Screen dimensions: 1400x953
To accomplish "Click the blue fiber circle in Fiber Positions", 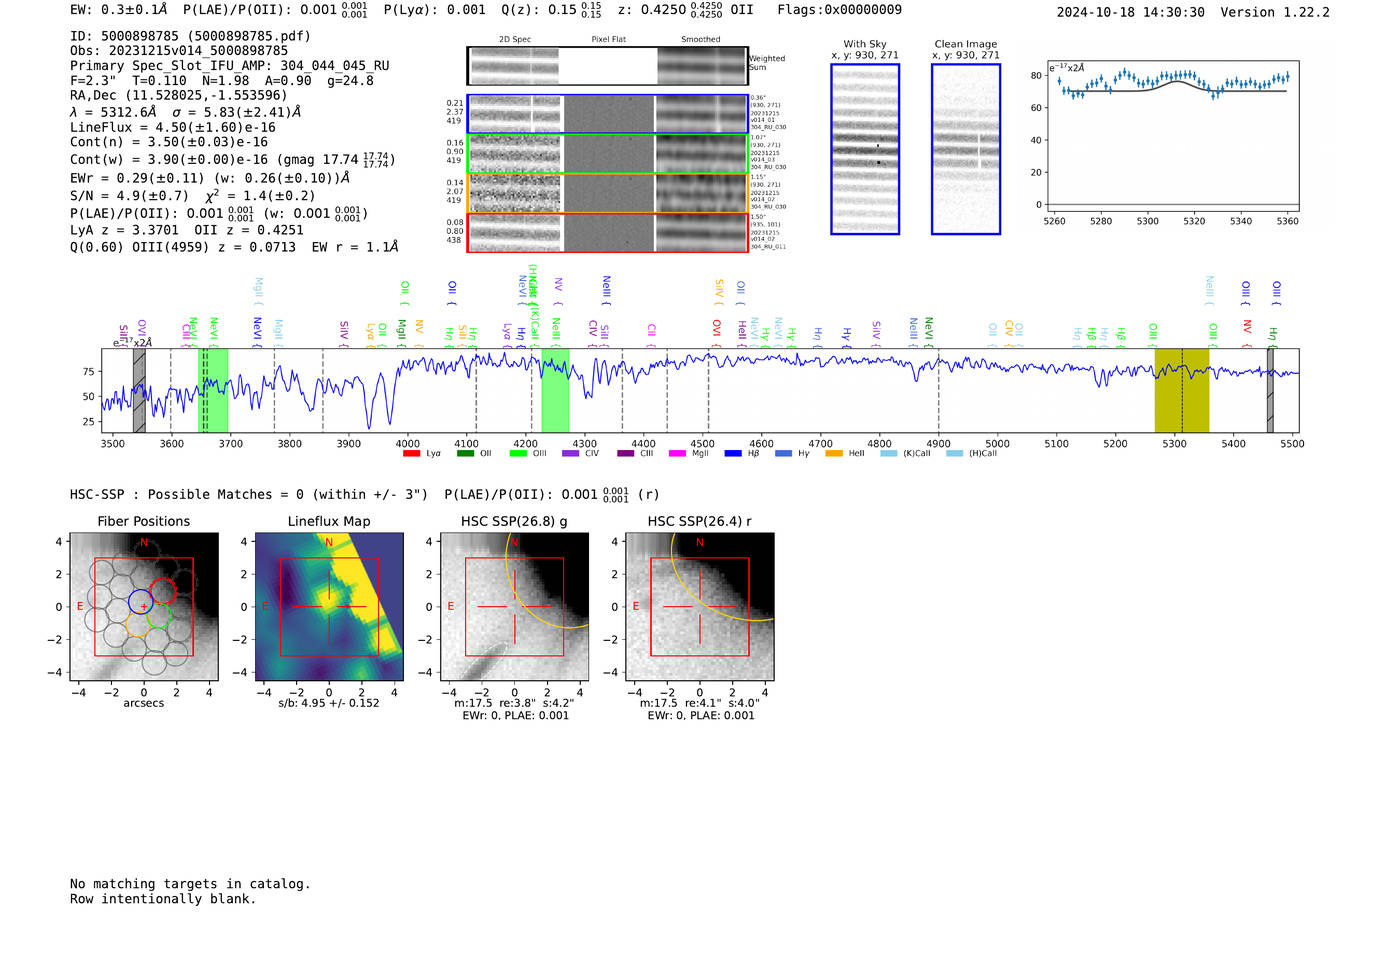I will 141,602.
